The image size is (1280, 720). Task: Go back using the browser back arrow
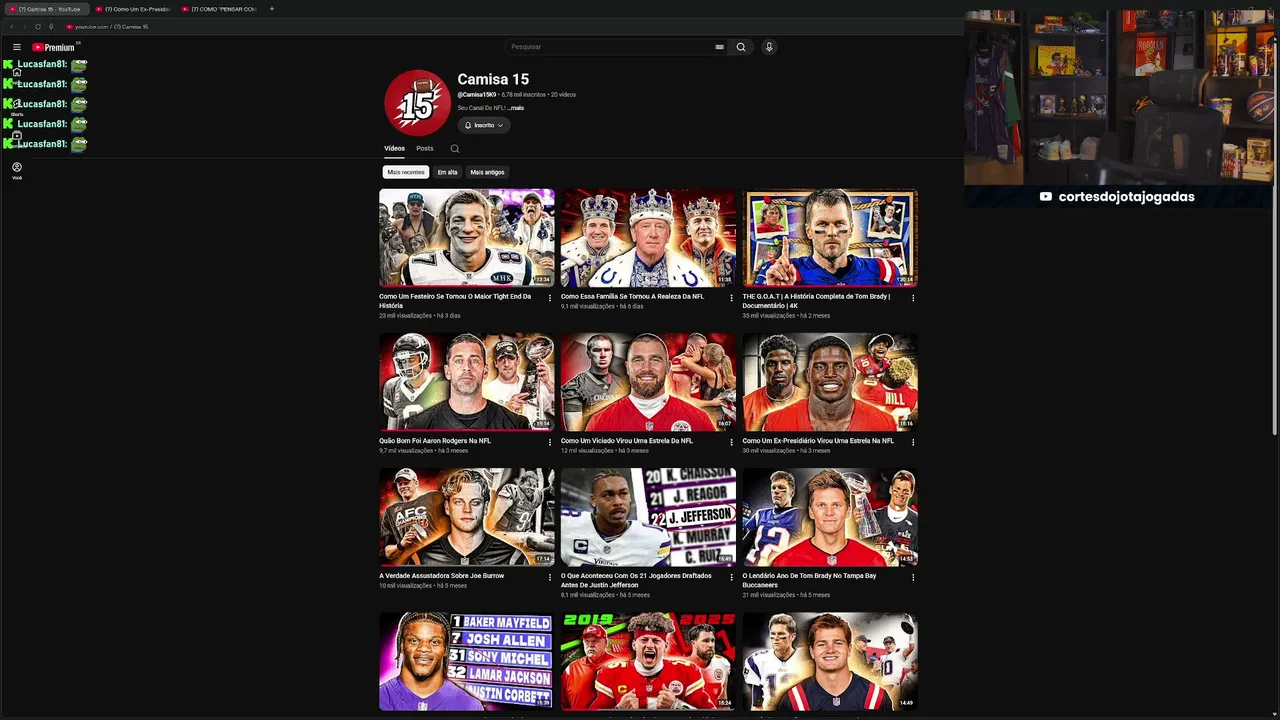pos(11,27)
